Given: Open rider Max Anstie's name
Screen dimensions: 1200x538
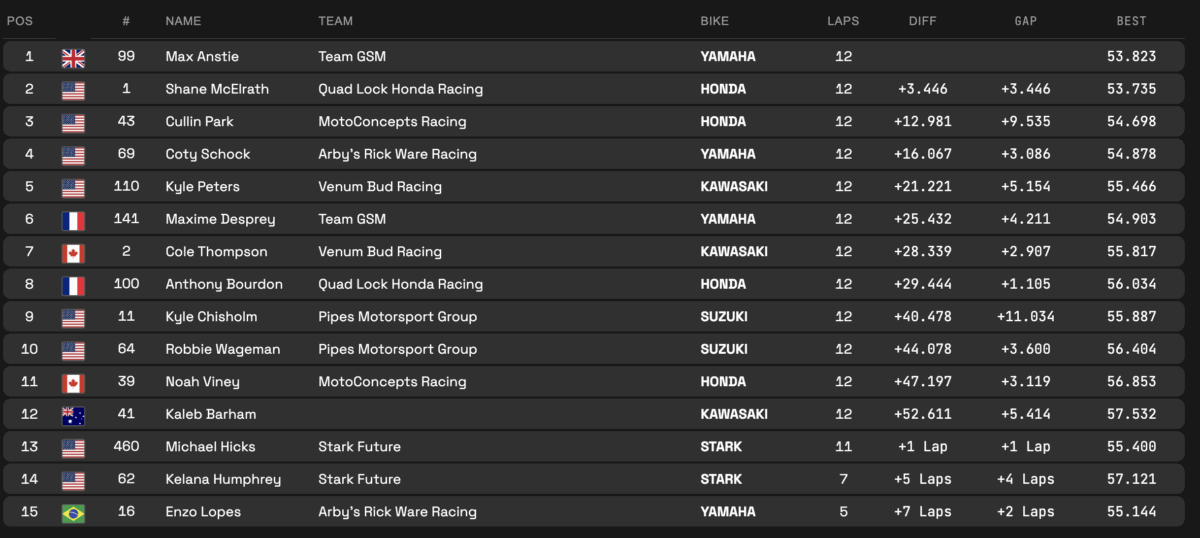Looking at the screenshot, I should coord(202,57).
